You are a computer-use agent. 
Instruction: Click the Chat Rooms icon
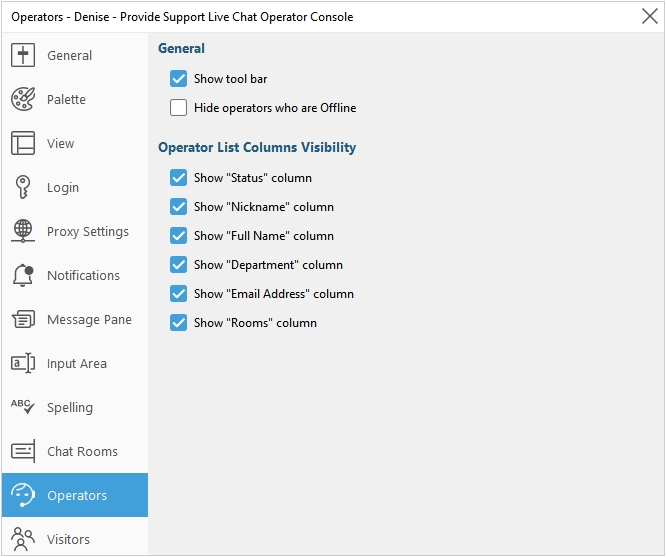pyautogui.click(x=23, y=452)
